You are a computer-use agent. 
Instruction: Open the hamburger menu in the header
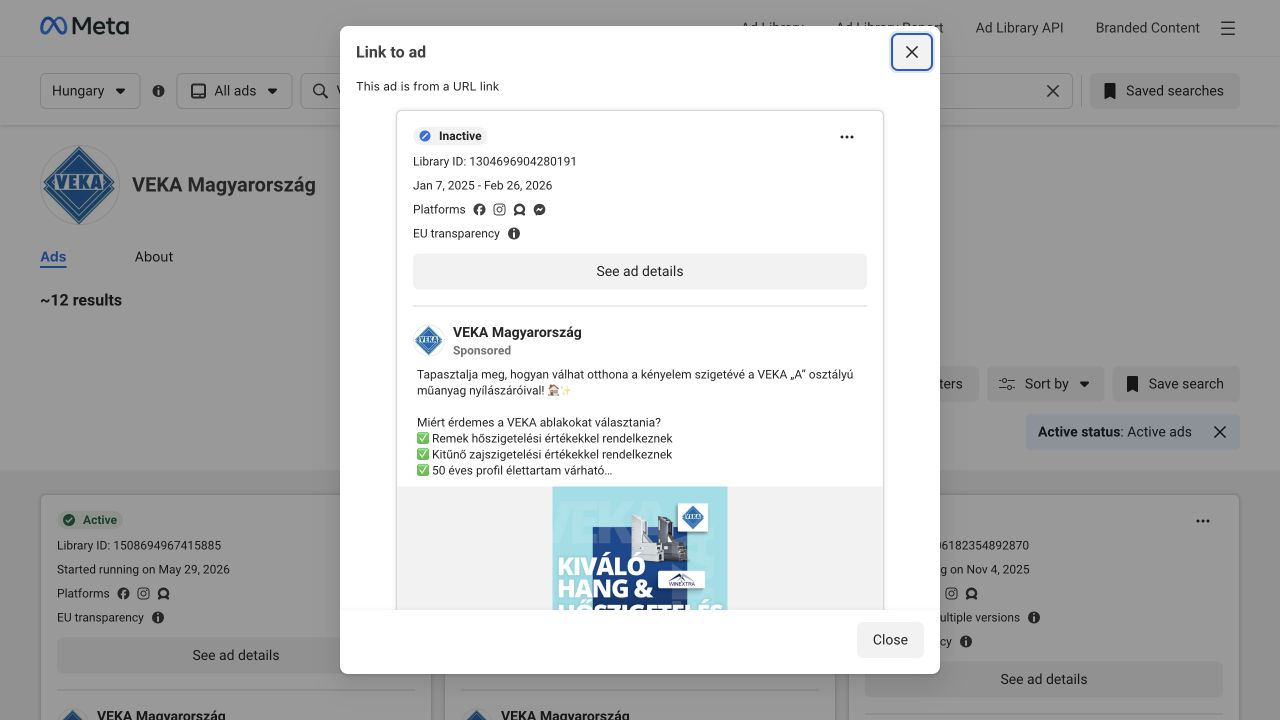point(1228,28)
